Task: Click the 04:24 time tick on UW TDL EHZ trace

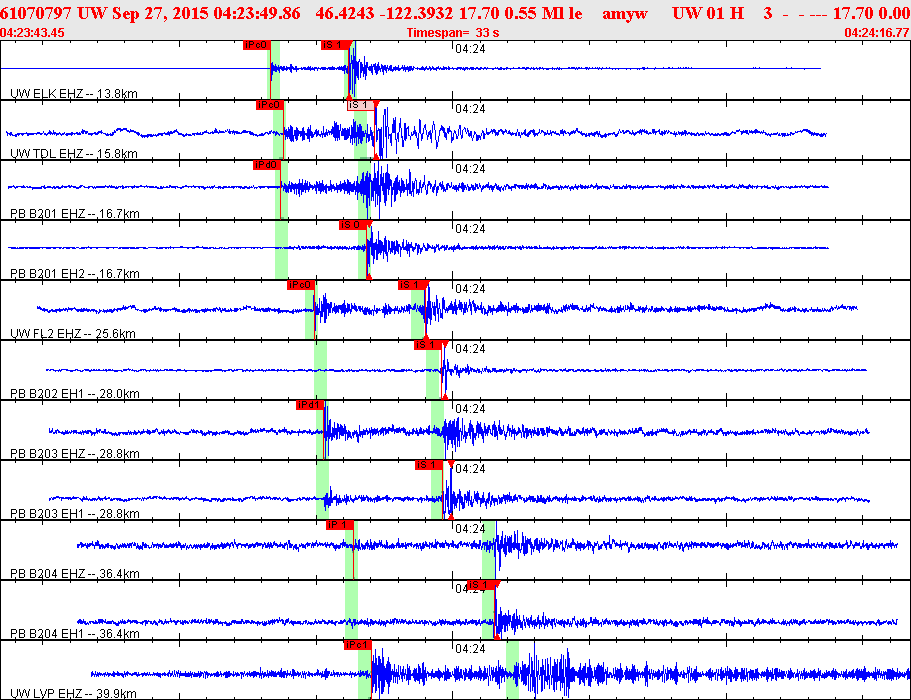Action: coord(470,109)
